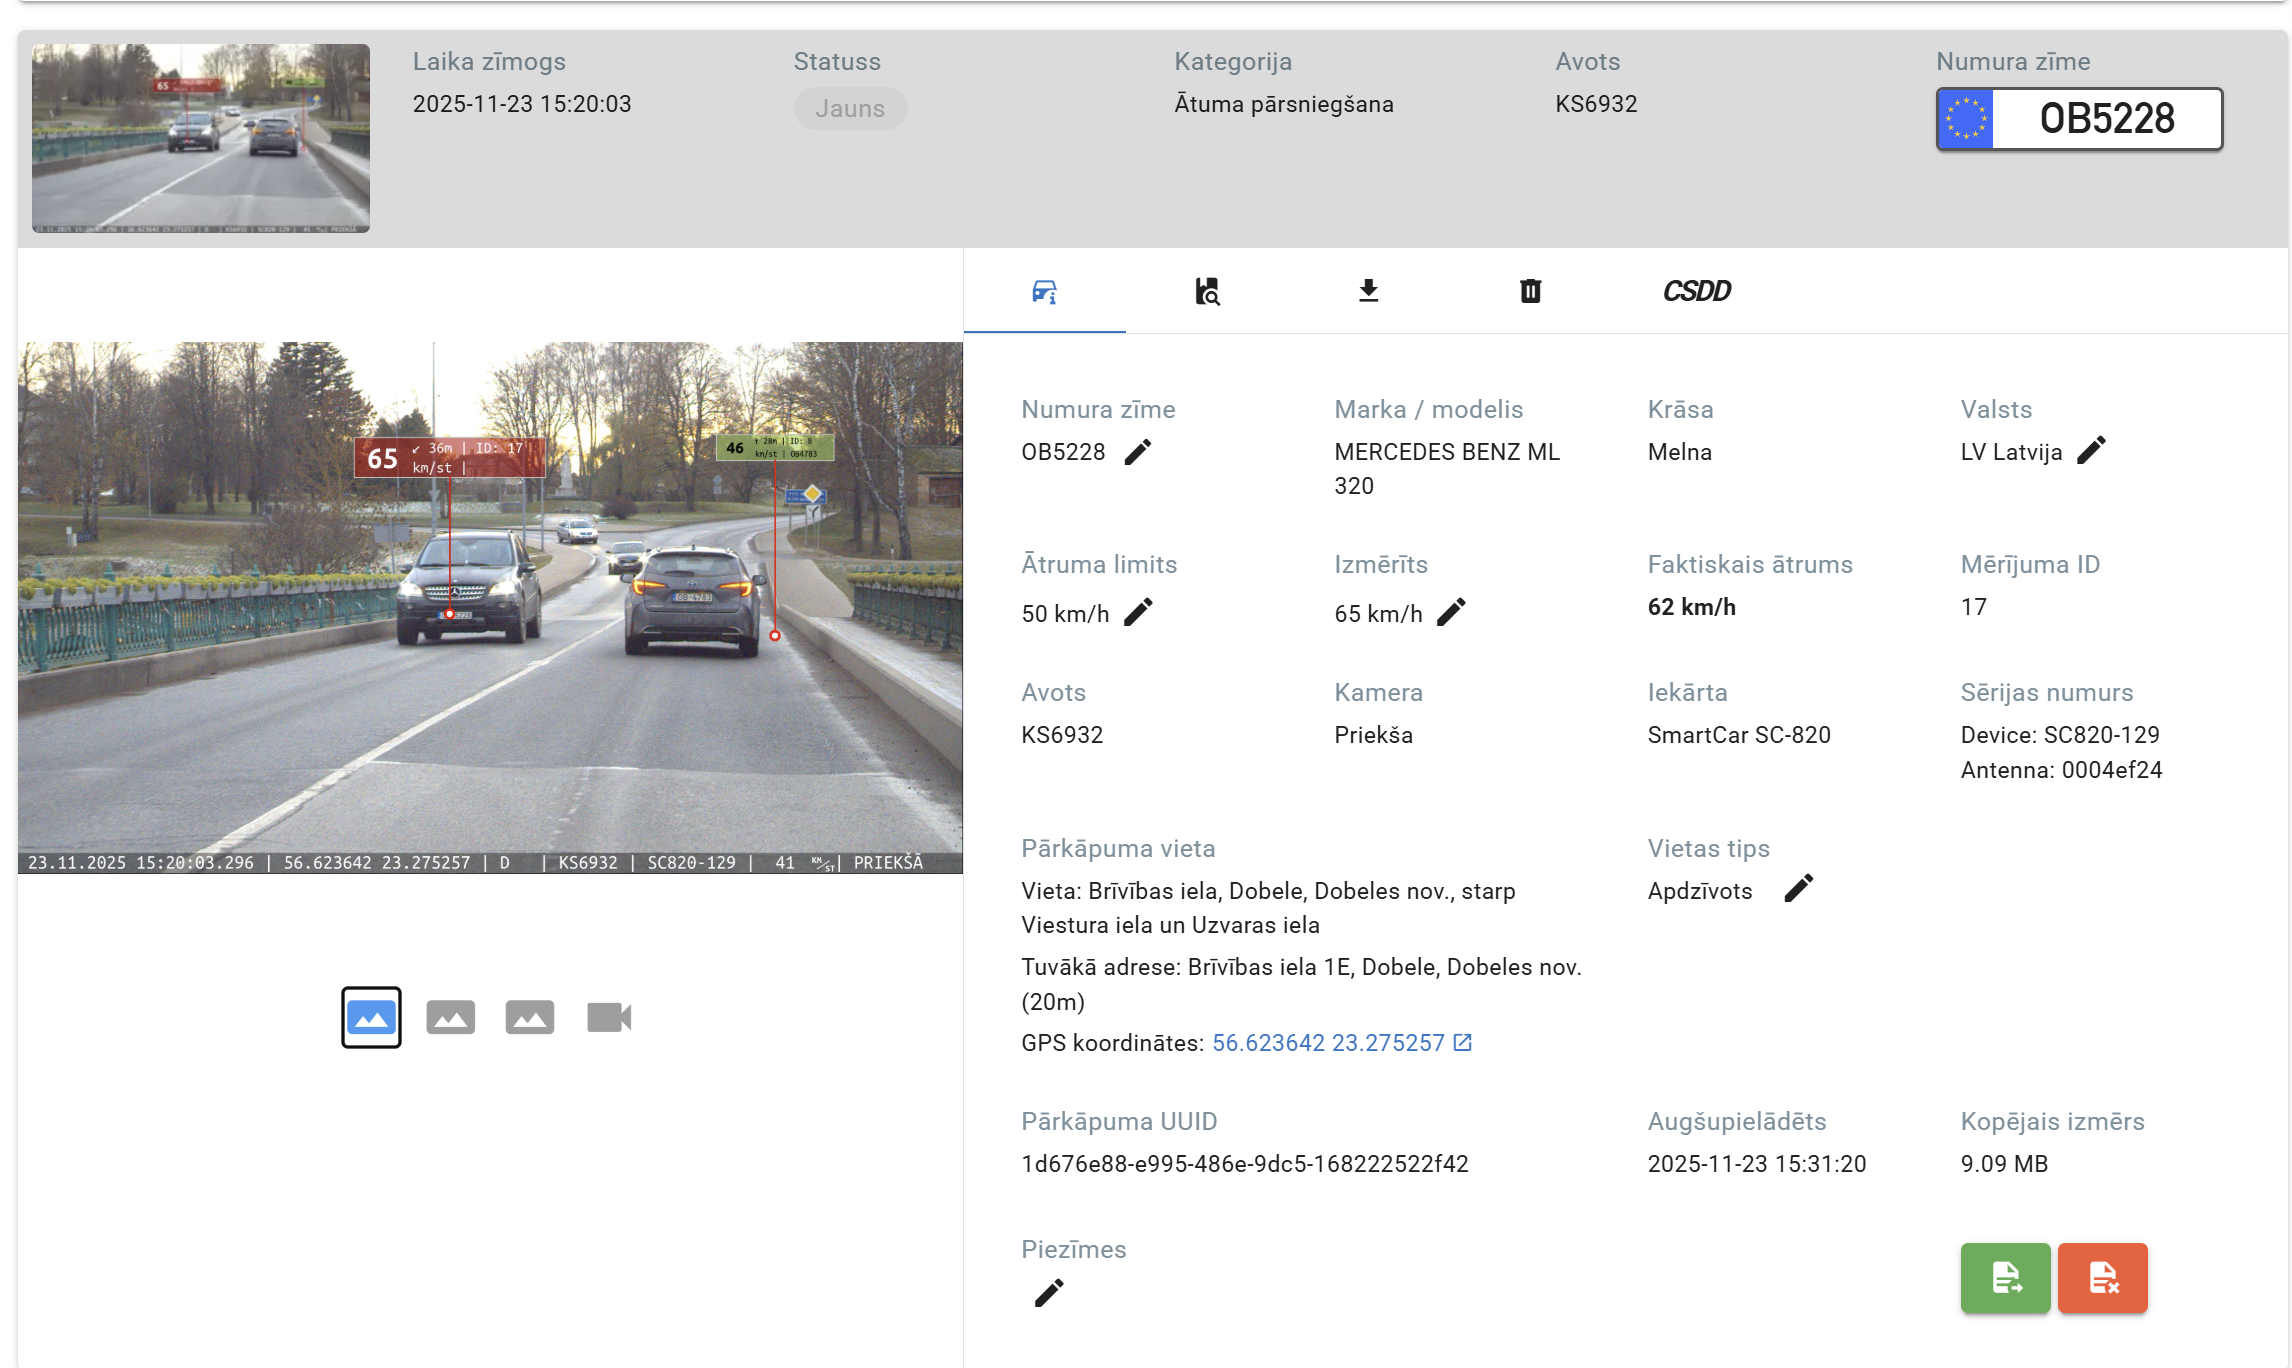Open the vehicle info tab icon
2292x1368 pixels.
[1044, 291]
